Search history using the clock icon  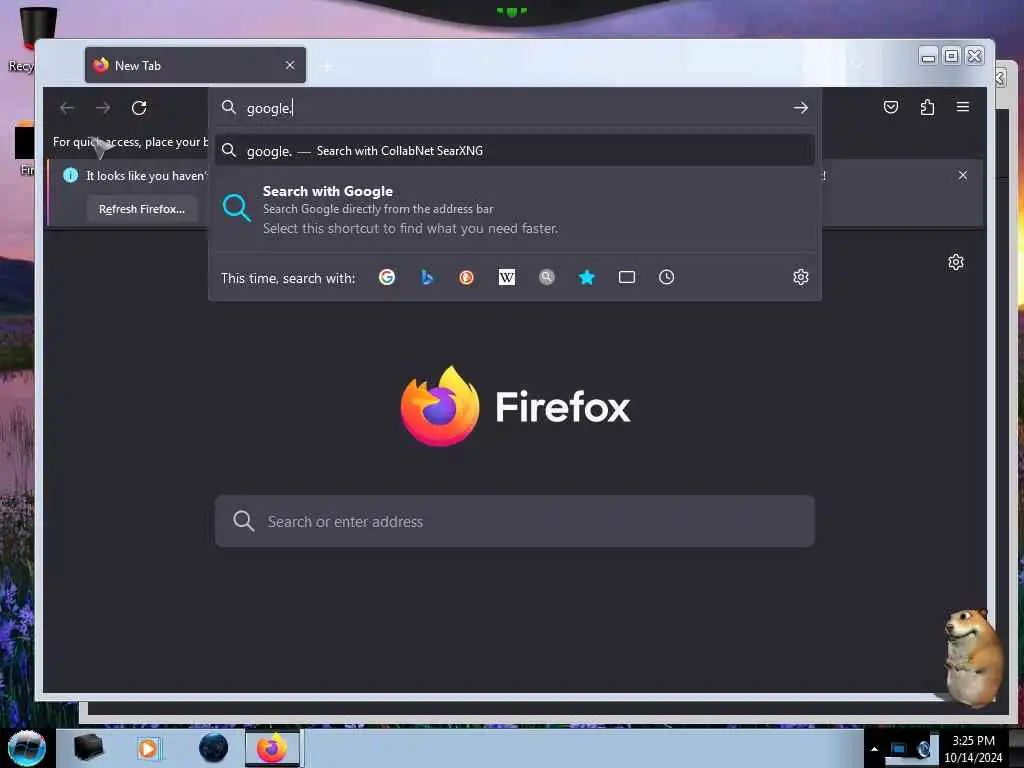tap(666, 278)
